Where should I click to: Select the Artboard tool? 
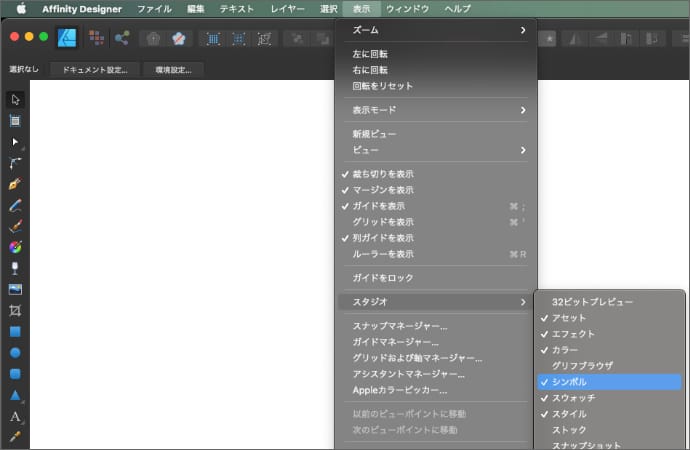tap(15, 120)
